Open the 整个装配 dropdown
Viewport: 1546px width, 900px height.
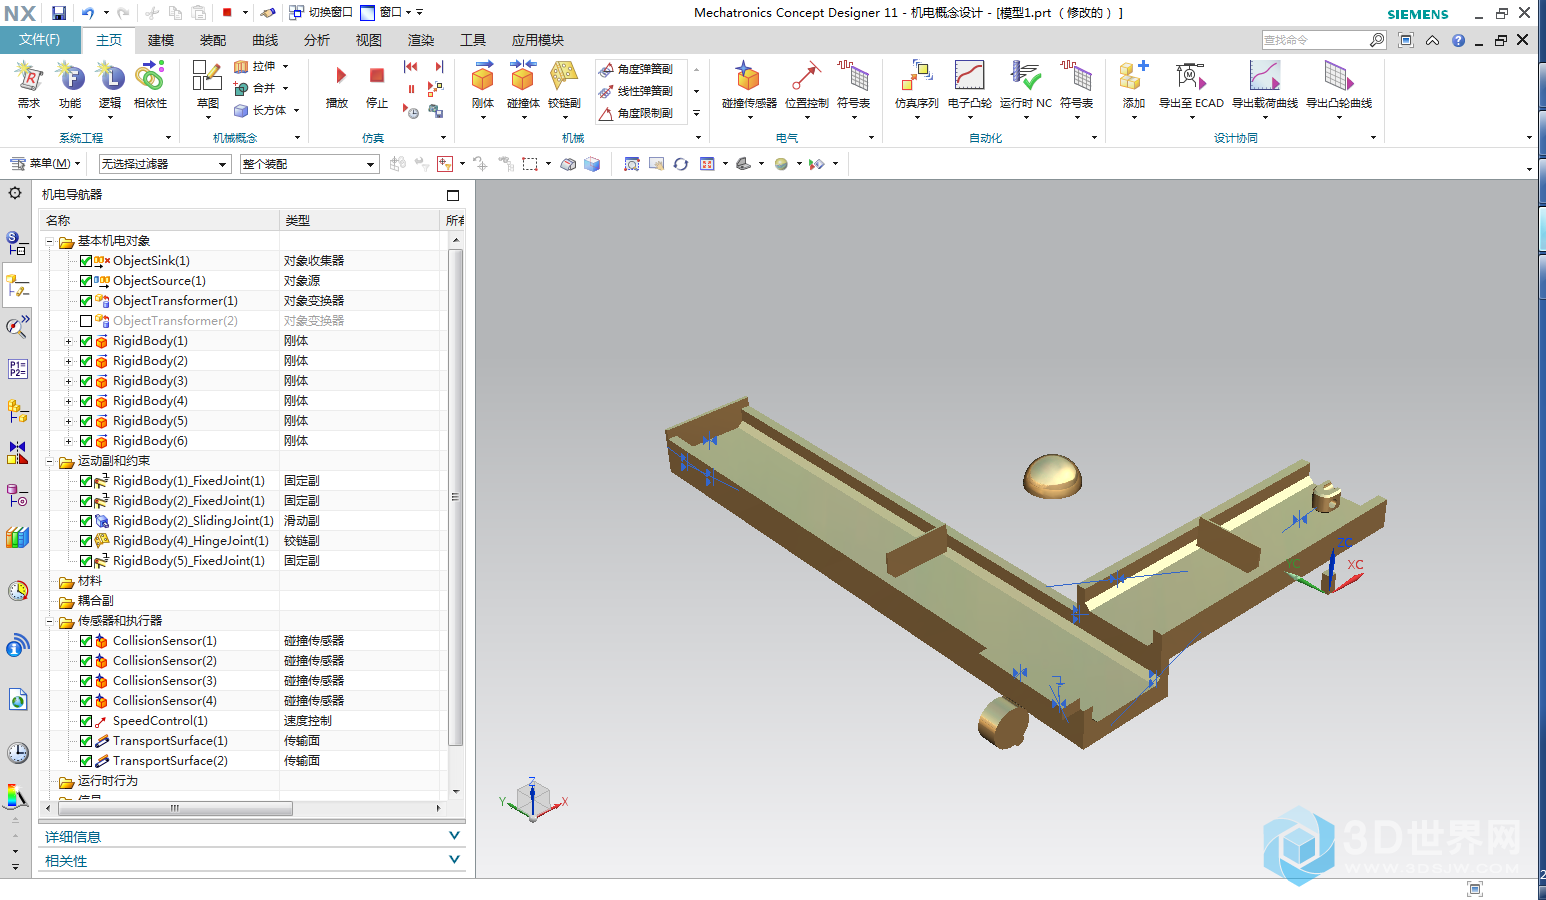click(x=309, y=164)
